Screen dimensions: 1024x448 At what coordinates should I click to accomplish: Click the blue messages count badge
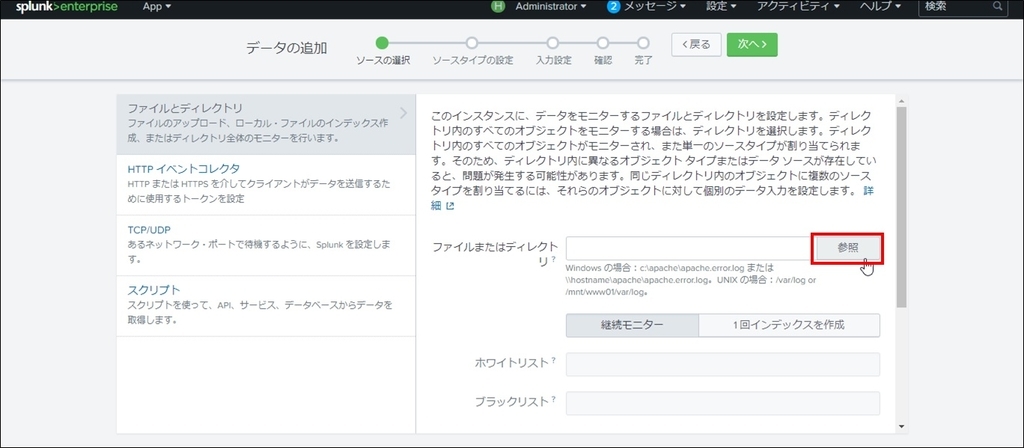[613, 7]
